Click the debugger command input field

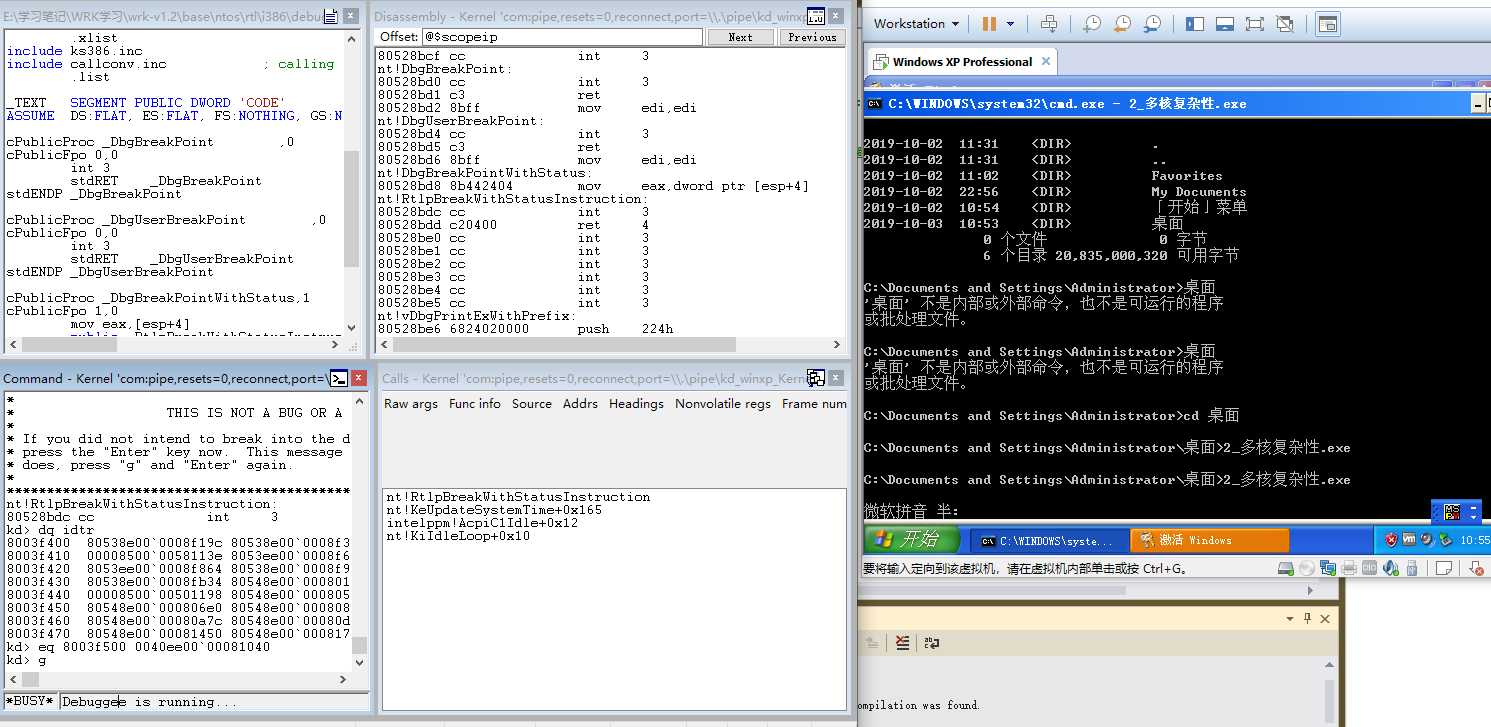pos(214,702)
